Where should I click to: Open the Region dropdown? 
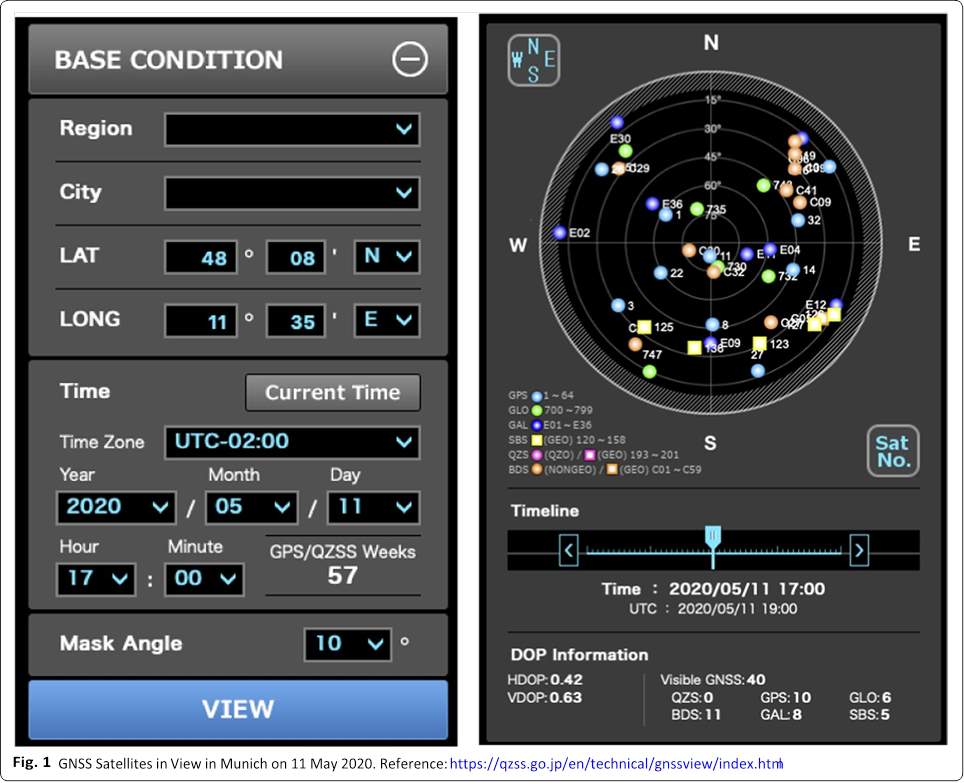pos(292,129)
